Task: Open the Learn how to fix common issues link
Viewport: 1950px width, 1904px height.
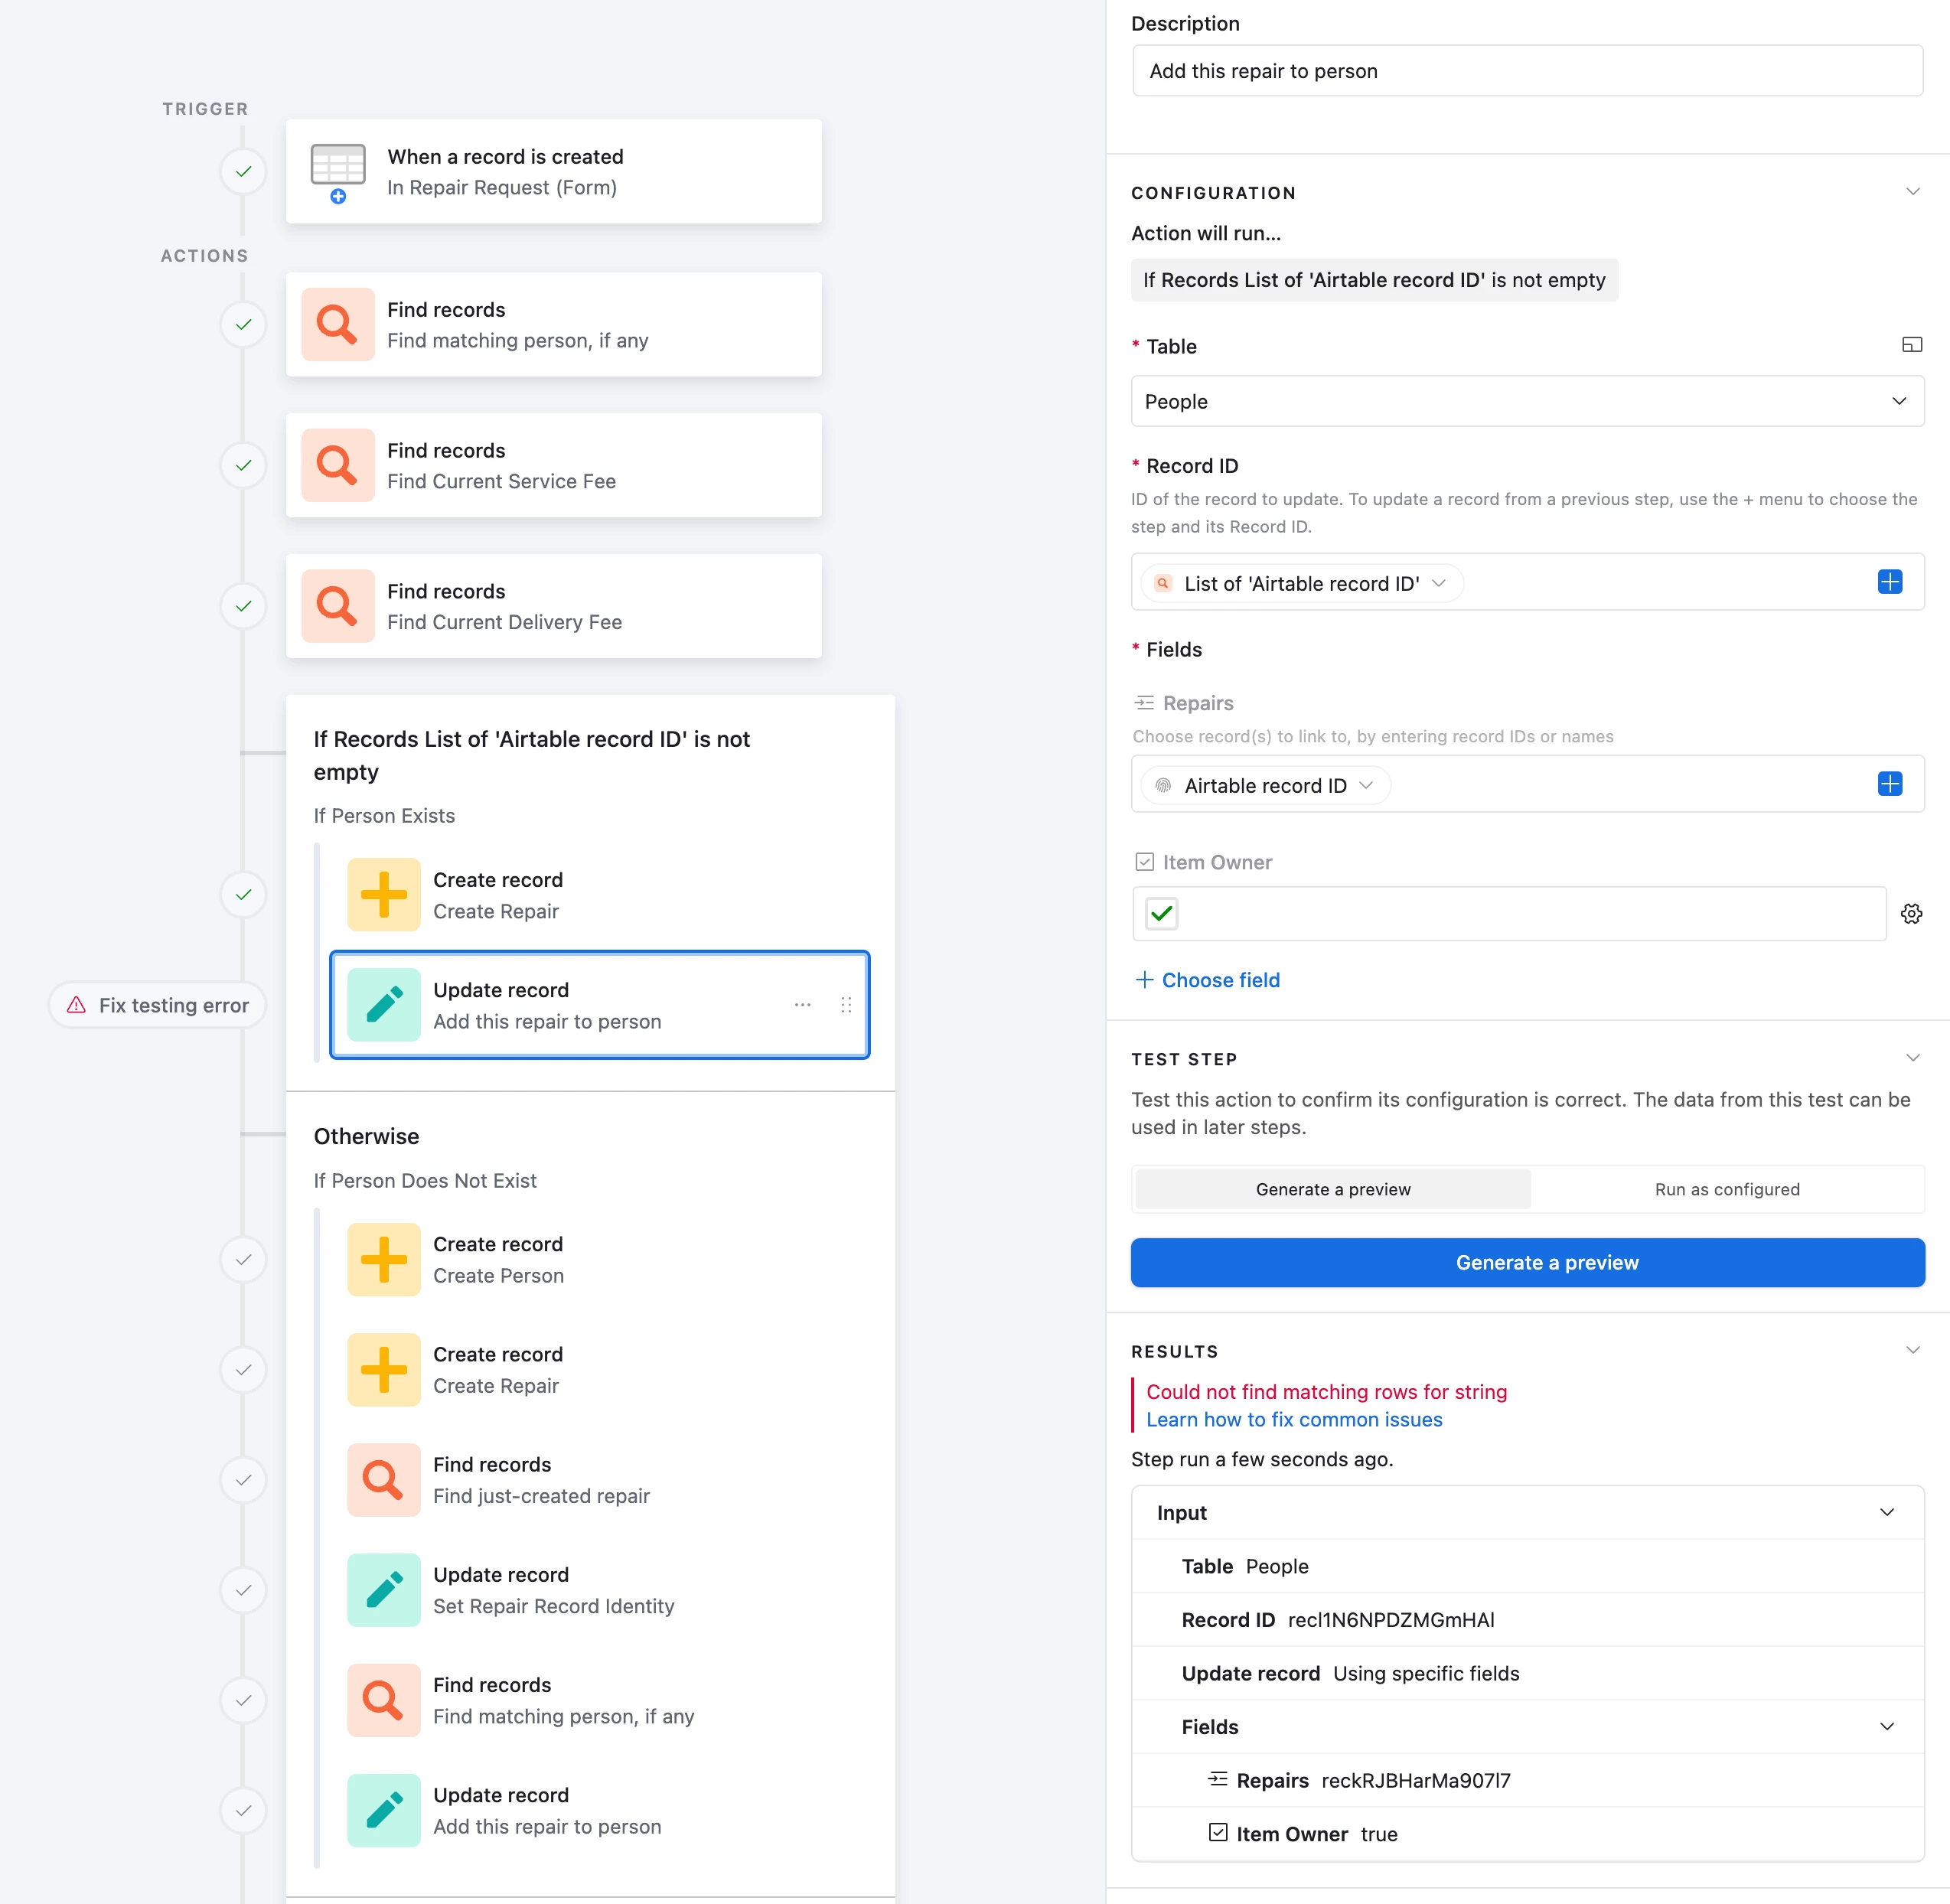Action: pos(1294,1419)
